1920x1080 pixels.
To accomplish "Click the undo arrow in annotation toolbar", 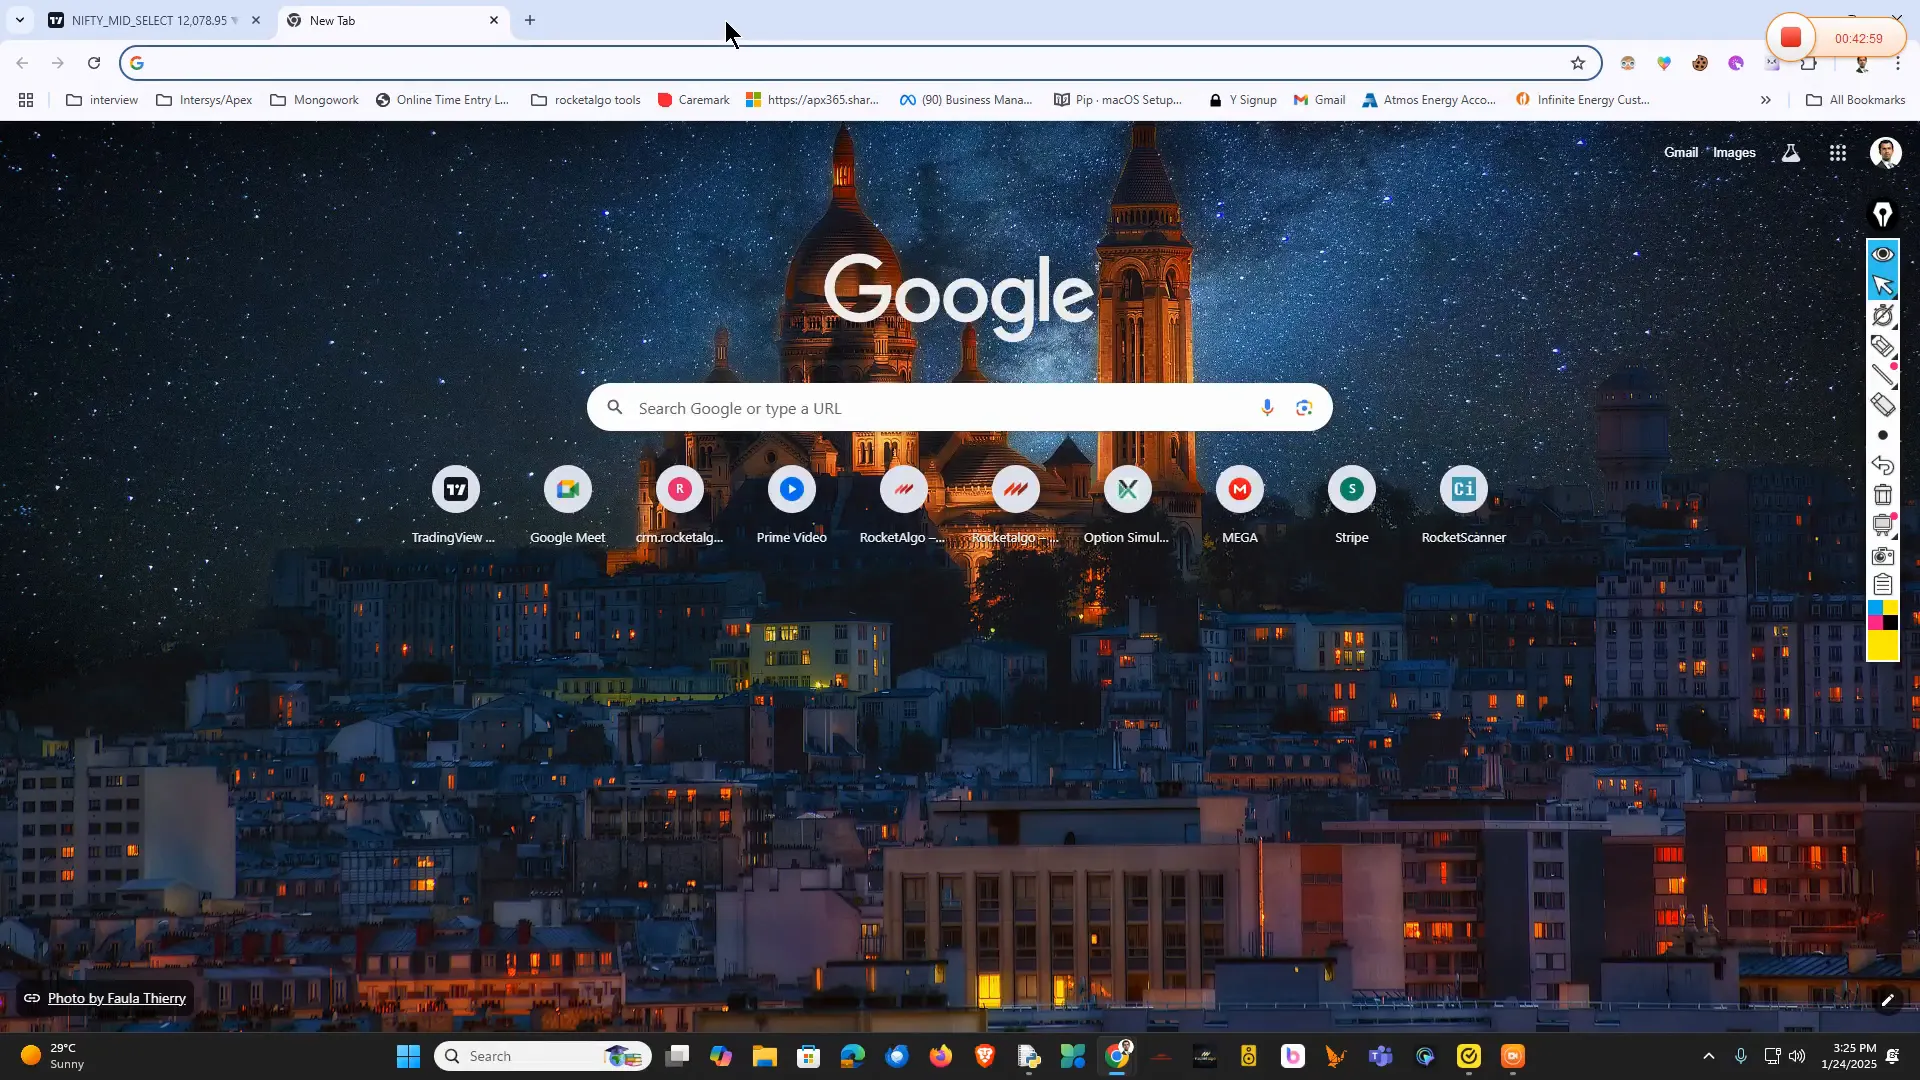I will [1883, 465].
